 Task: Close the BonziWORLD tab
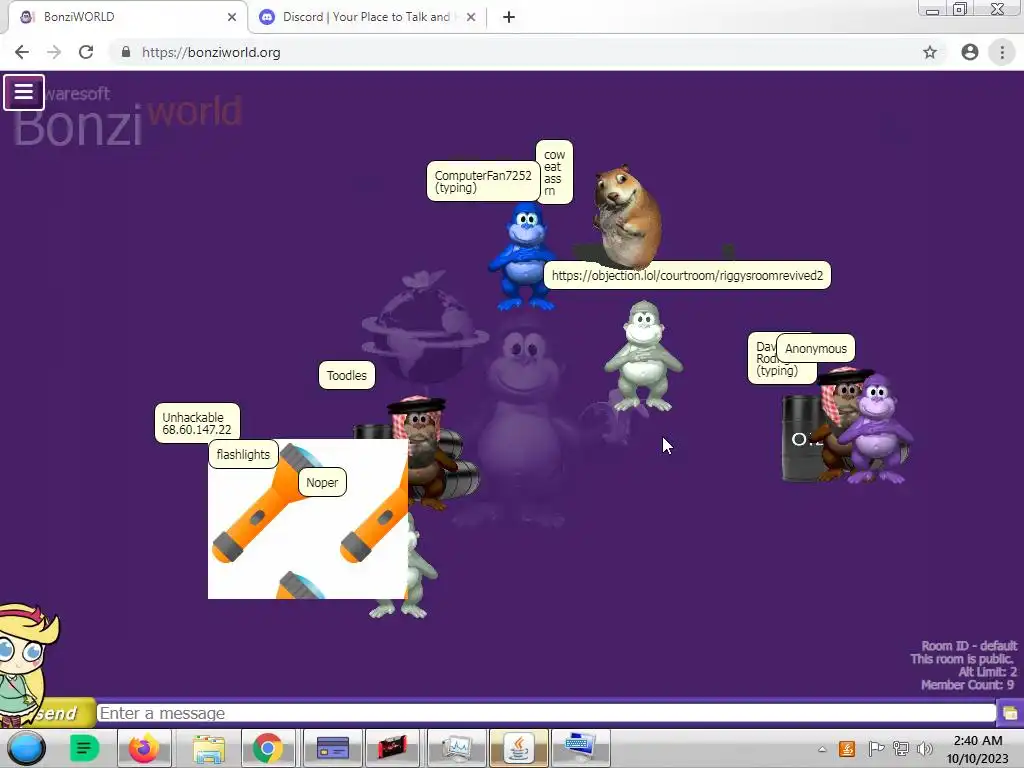(232, 17)
